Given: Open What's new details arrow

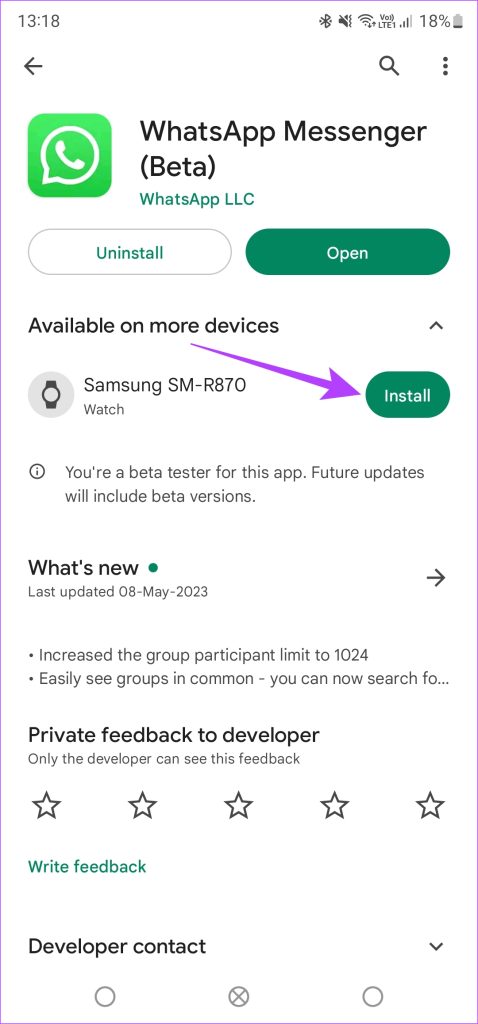Looking at the screenshot, I should [436, 577].
